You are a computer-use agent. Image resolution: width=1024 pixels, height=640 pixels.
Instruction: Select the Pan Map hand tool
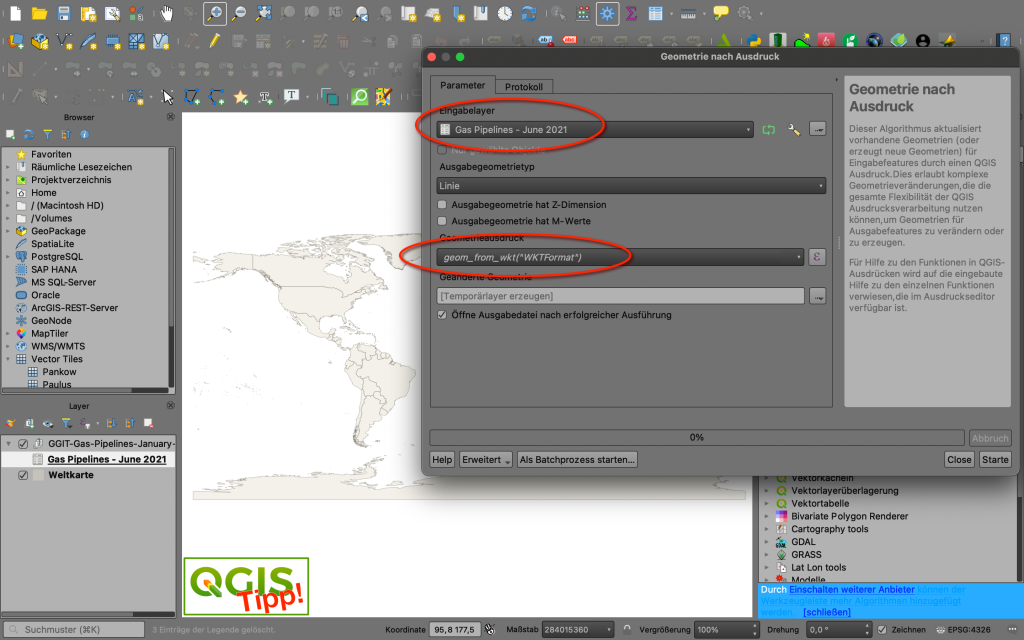click(167, 13)
